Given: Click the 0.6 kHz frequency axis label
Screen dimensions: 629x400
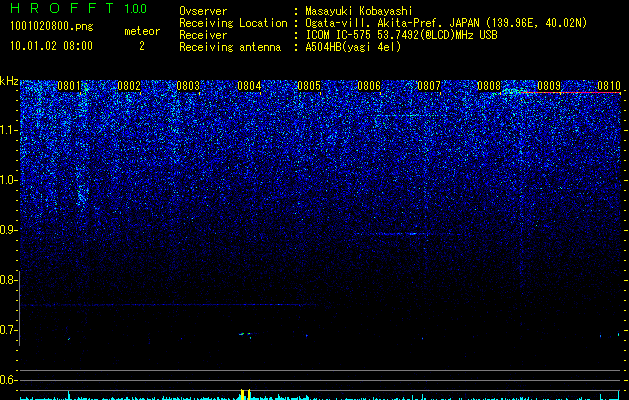Looking at the screenshot, I should click(x=7, y=380).
